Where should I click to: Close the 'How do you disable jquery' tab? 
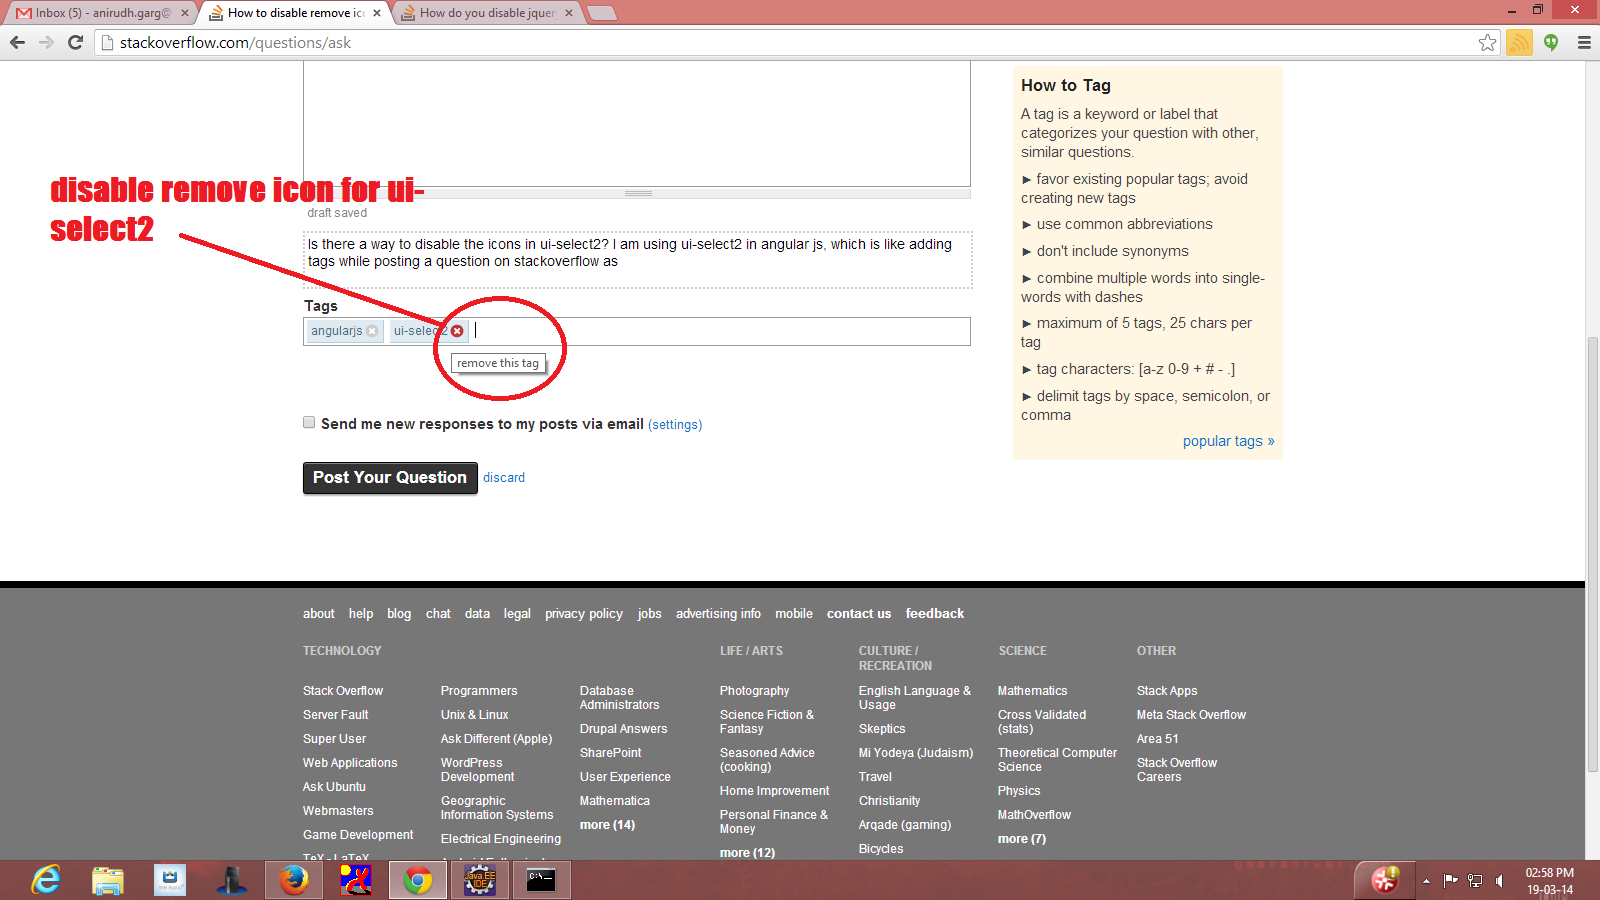(569, 13)
